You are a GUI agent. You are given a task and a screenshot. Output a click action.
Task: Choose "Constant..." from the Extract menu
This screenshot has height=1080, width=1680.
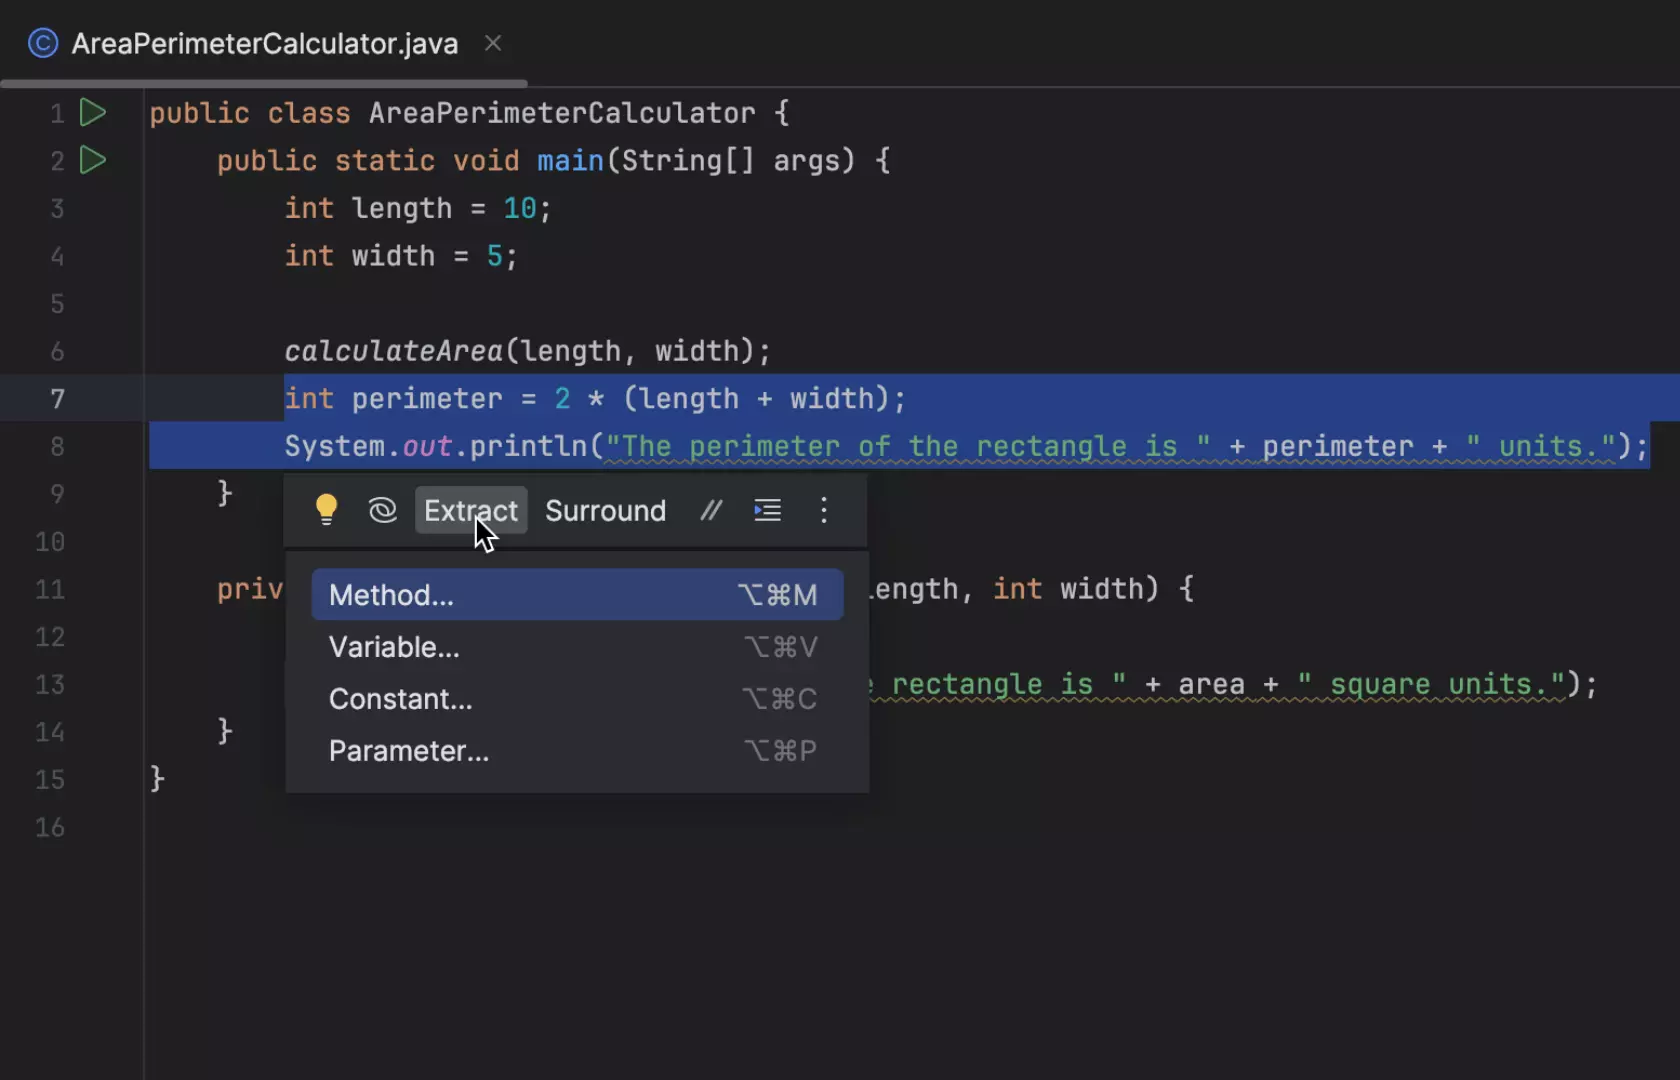pos(400,698)
